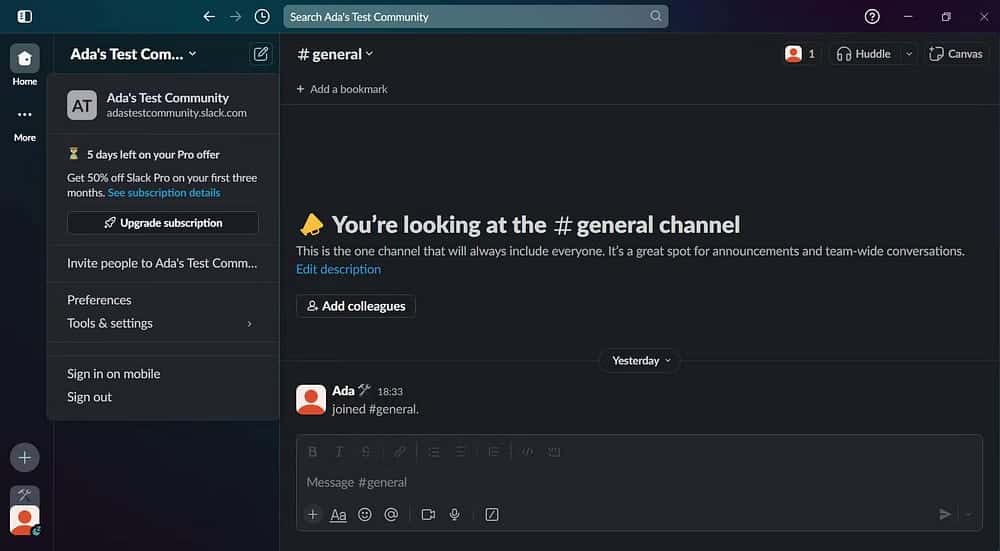Record a video clip
The height and width of the screenshot is (551, 1000).
429,515
